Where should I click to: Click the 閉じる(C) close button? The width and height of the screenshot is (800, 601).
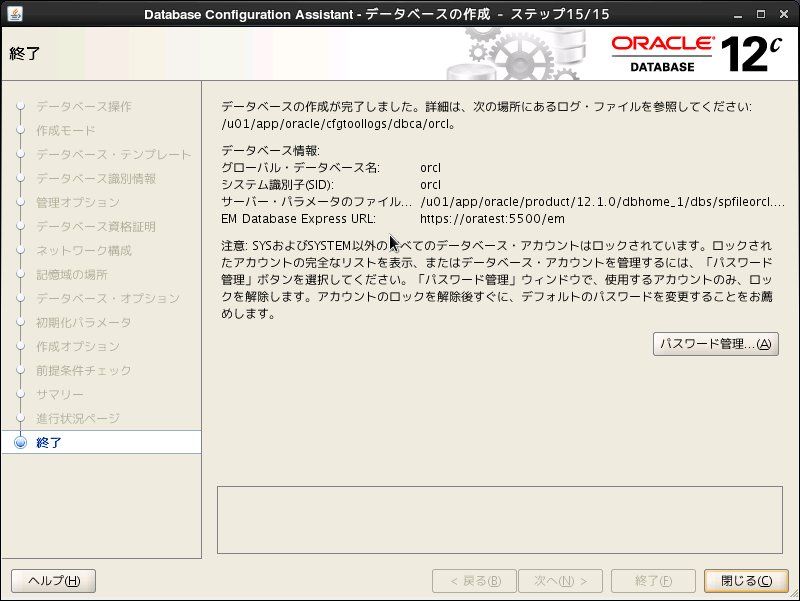coord(746,581)
